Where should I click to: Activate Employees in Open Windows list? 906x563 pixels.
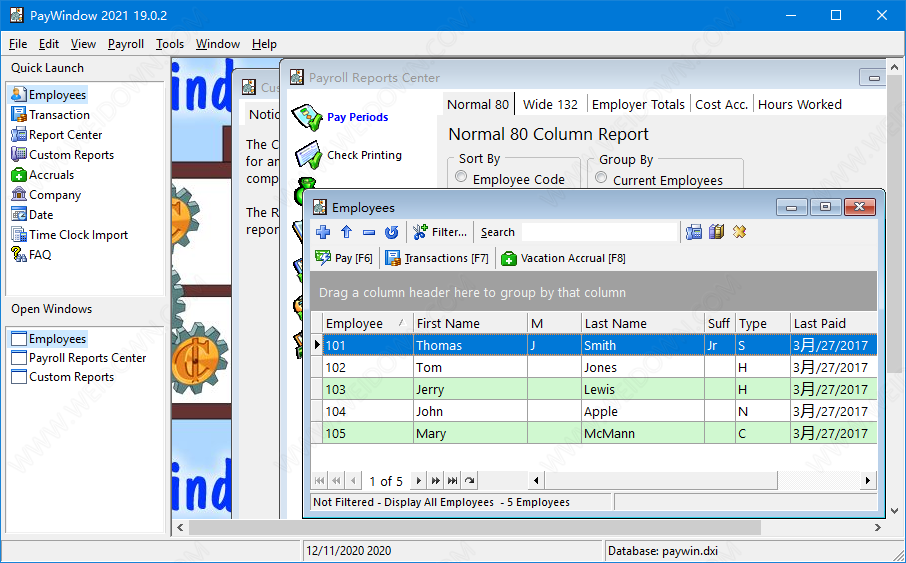[x=49, y=339]
